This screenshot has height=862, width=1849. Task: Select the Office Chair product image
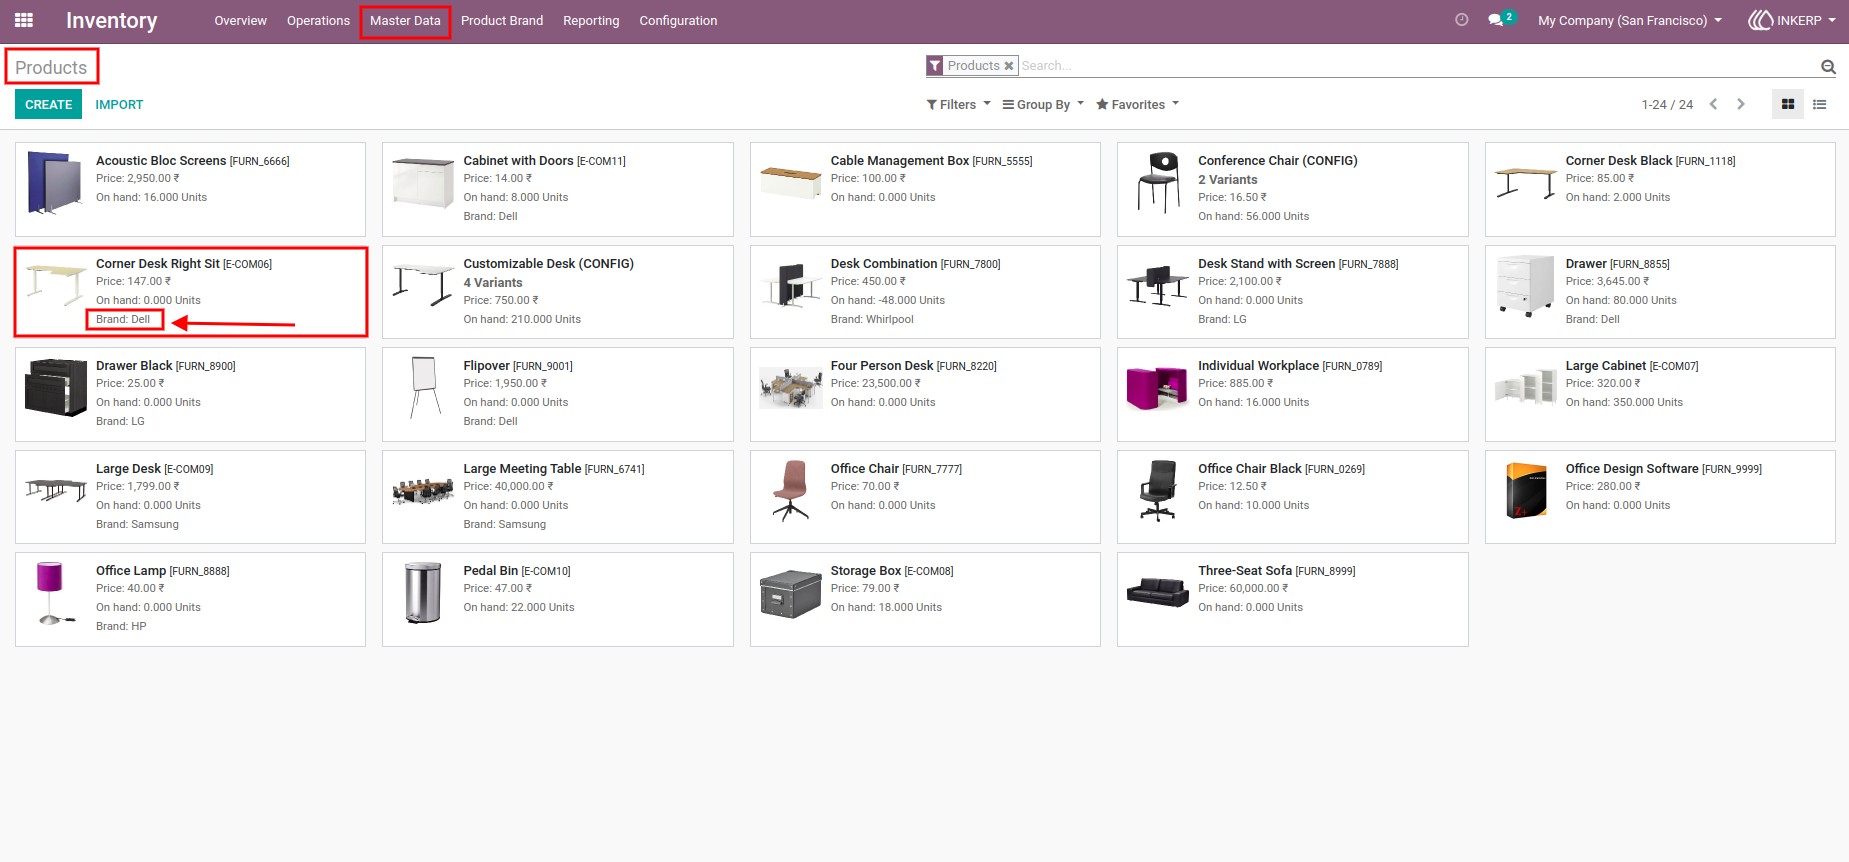(x=790, y=491)
